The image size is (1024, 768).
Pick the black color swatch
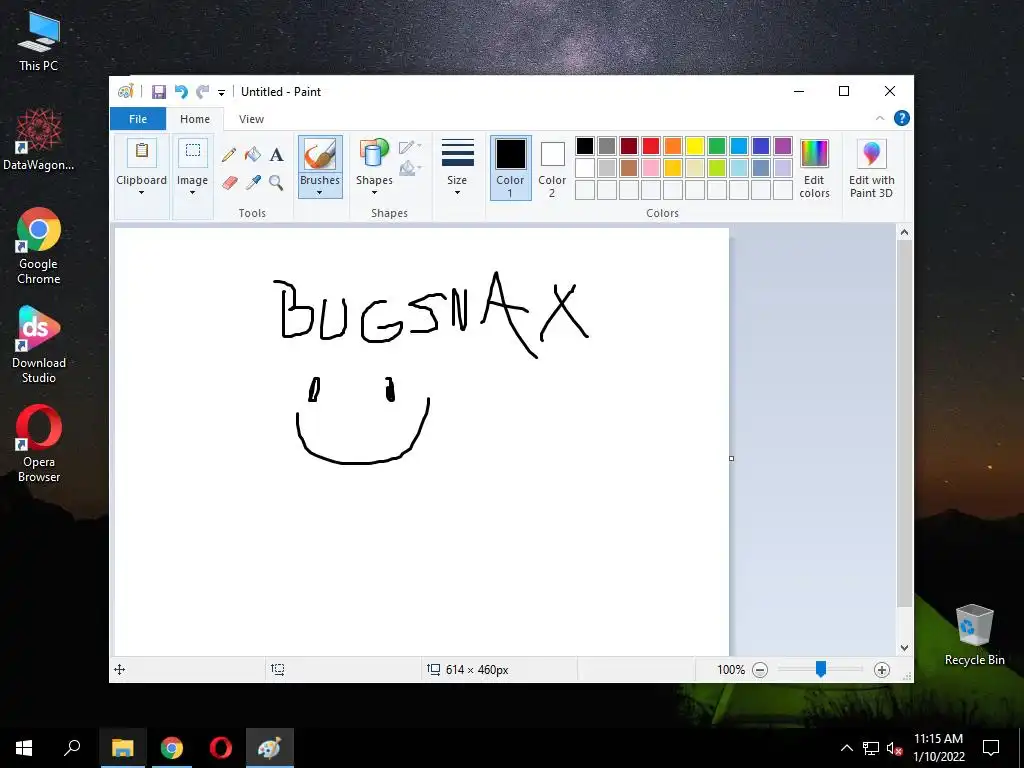pos(585,146)
